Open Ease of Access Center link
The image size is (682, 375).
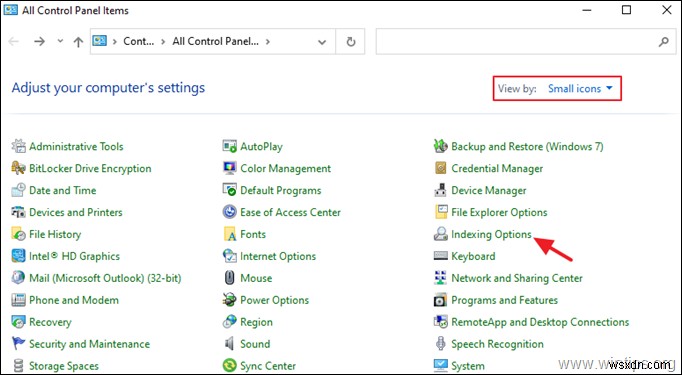tap(291, 212)
